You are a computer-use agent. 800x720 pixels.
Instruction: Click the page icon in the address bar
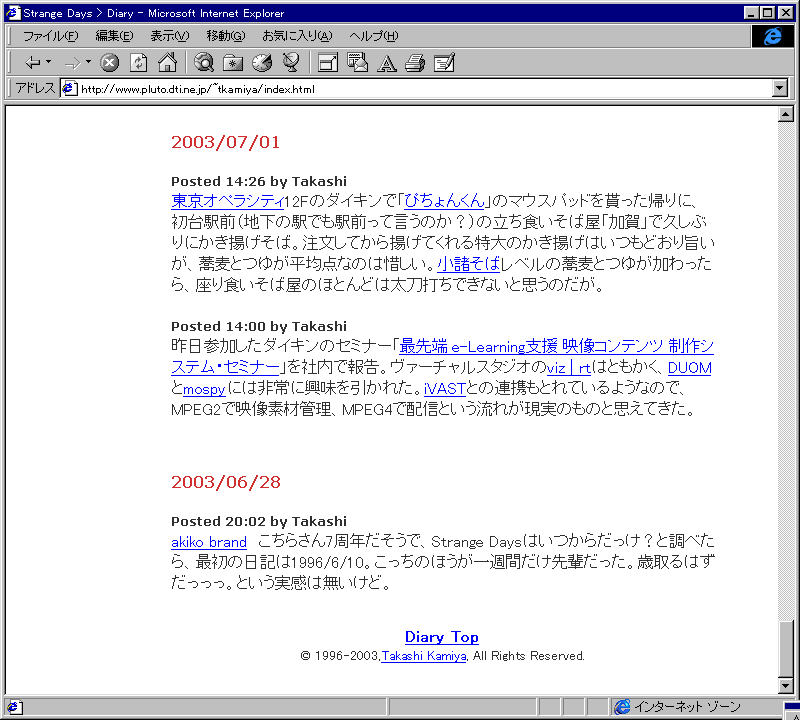pos(69,89)
